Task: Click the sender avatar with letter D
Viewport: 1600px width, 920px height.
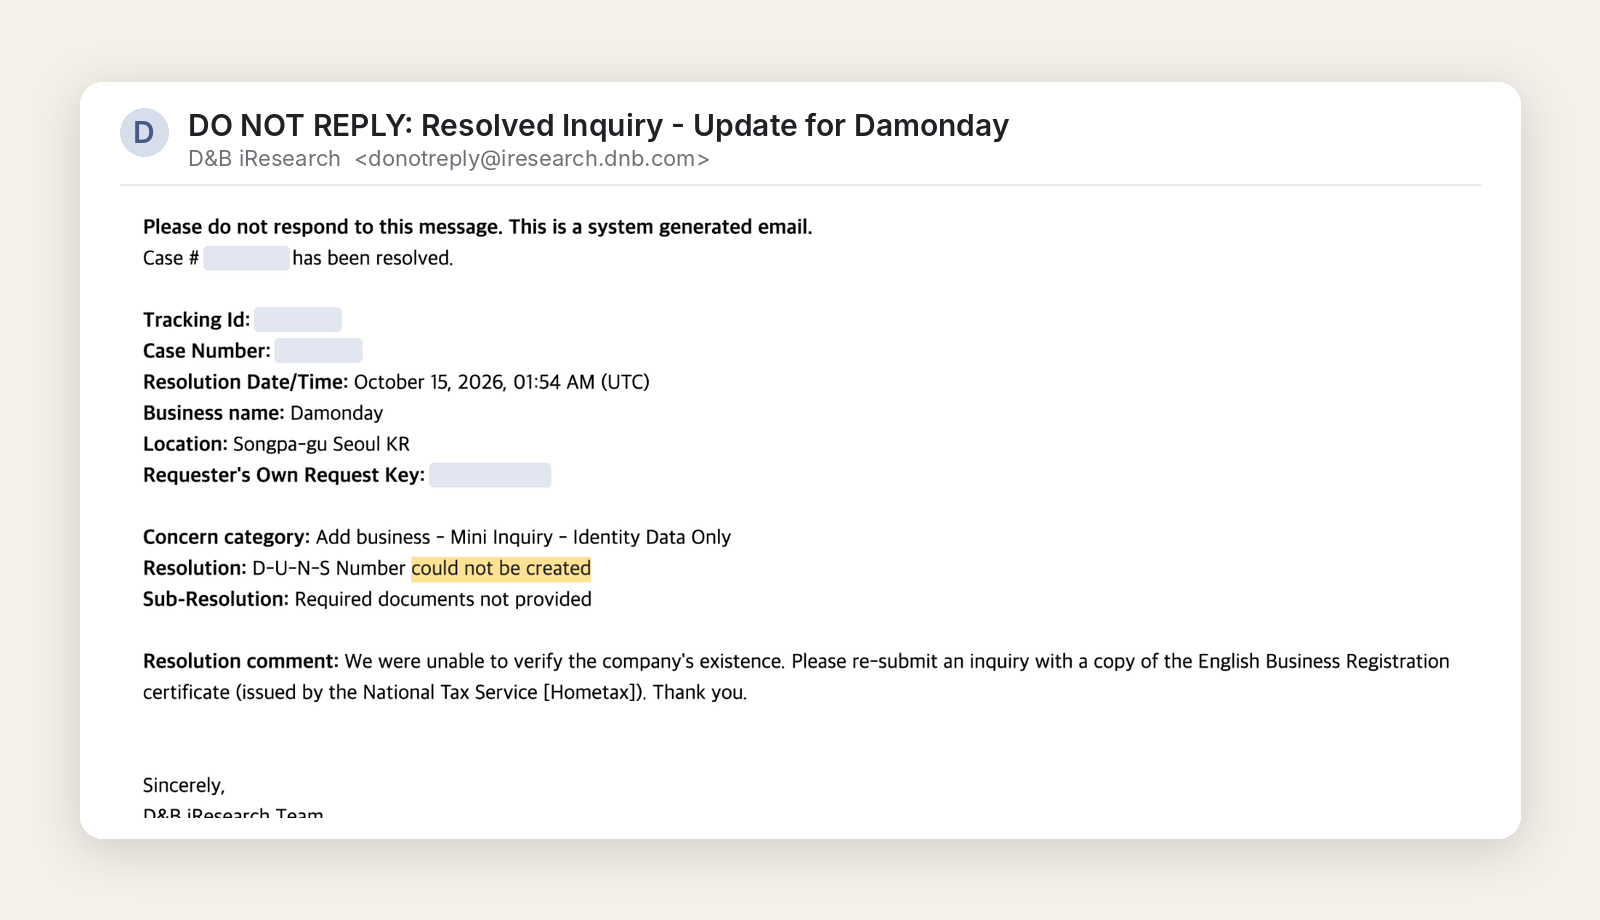Action: click(x=144, y=132)
